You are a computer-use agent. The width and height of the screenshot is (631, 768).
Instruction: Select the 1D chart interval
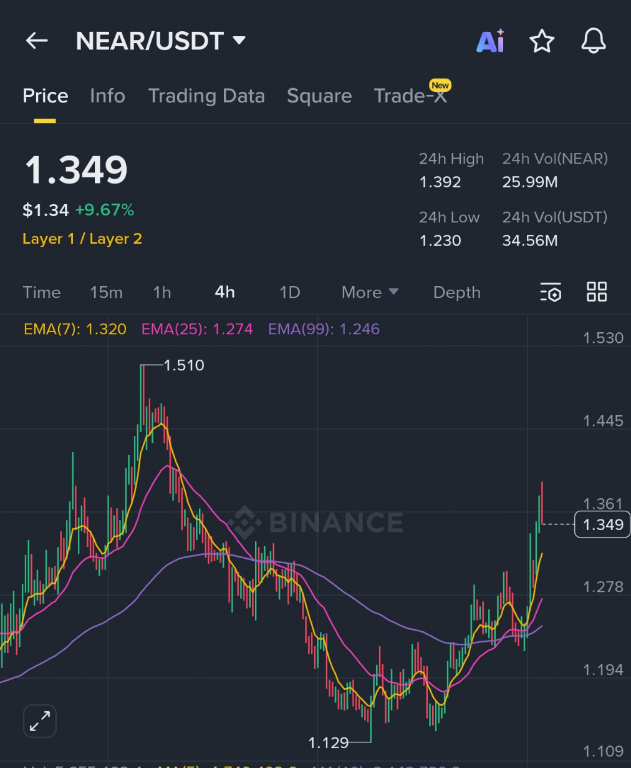[x=290, y=292]
